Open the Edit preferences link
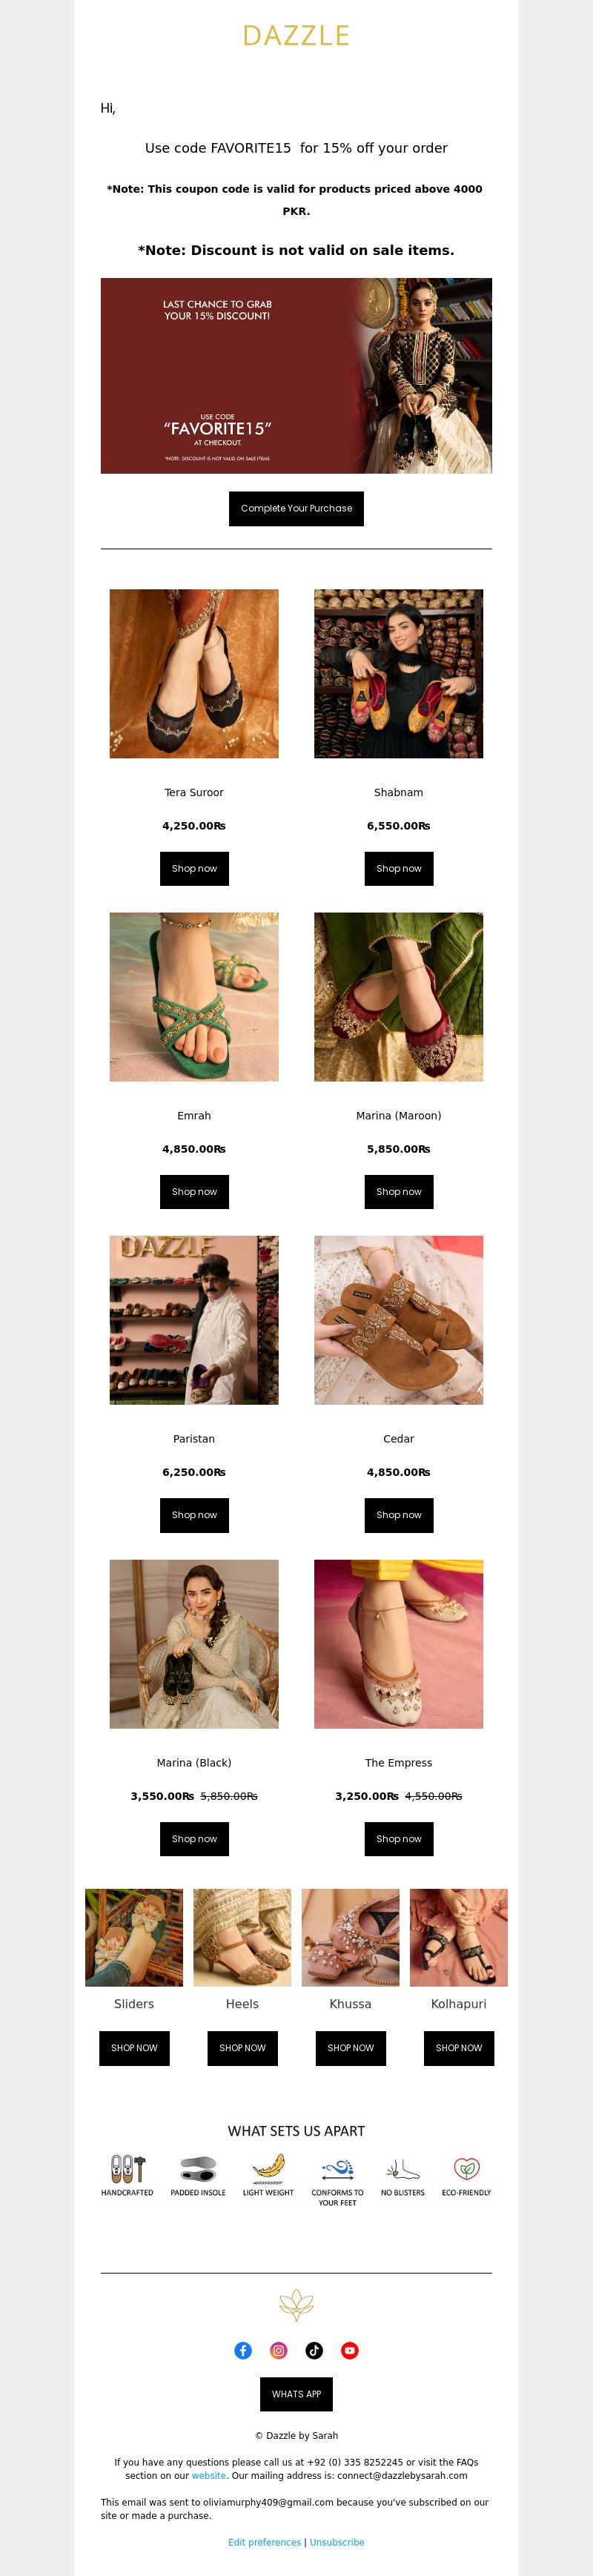This screenshot has width=593, height=2576. [x=264, y=2541]
